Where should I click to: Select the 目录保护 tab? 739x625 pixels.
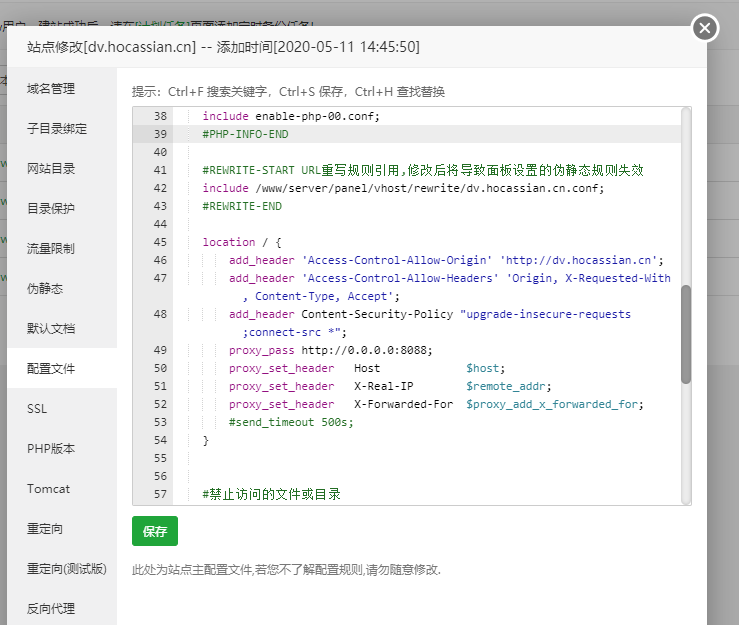pyautogui.click(x=51, y=208)
